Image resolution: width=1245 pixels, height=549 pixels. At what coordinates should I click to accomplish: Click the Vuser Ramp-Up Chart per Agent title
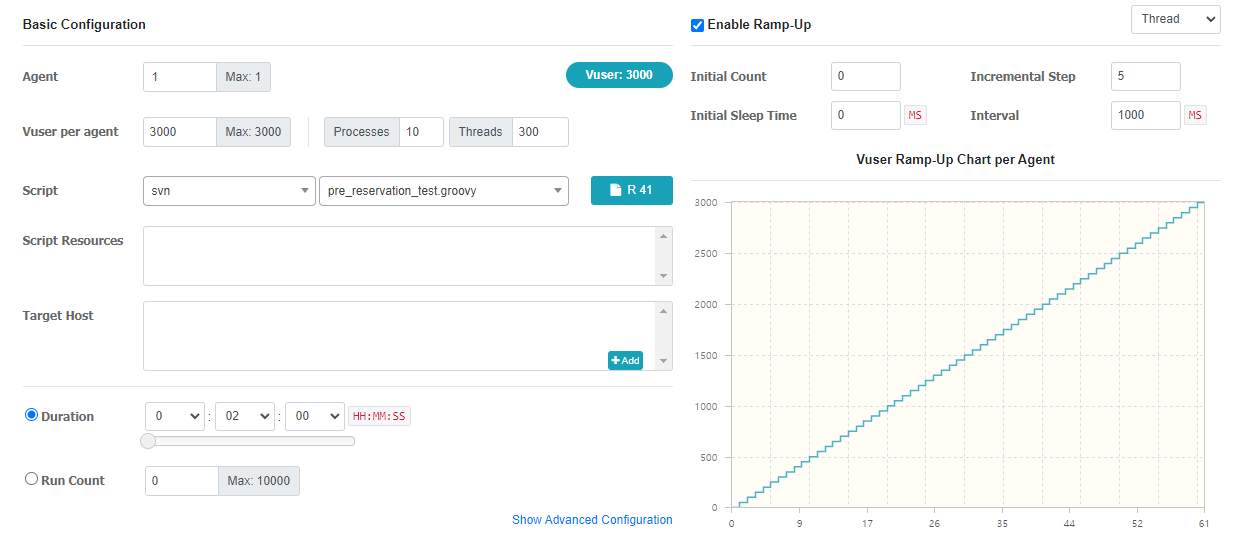click(x=955, y=159)
